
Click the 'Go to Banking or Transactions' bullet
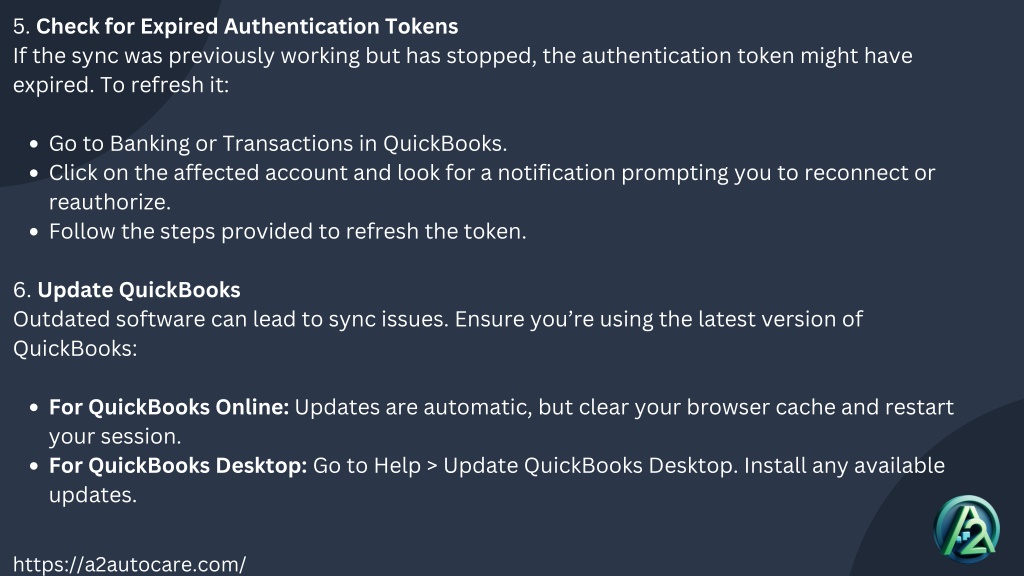click(x=278, y=144)
